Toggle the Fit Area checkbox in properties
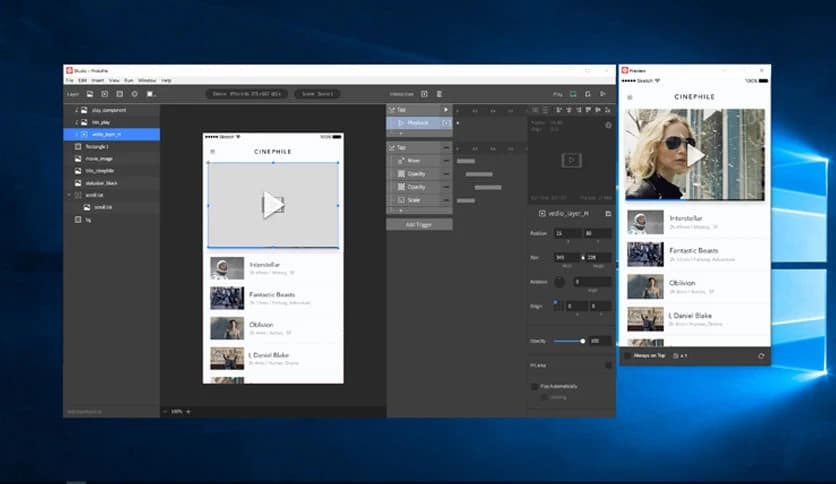The image size is (836, 484). click(x=608, y=365)
